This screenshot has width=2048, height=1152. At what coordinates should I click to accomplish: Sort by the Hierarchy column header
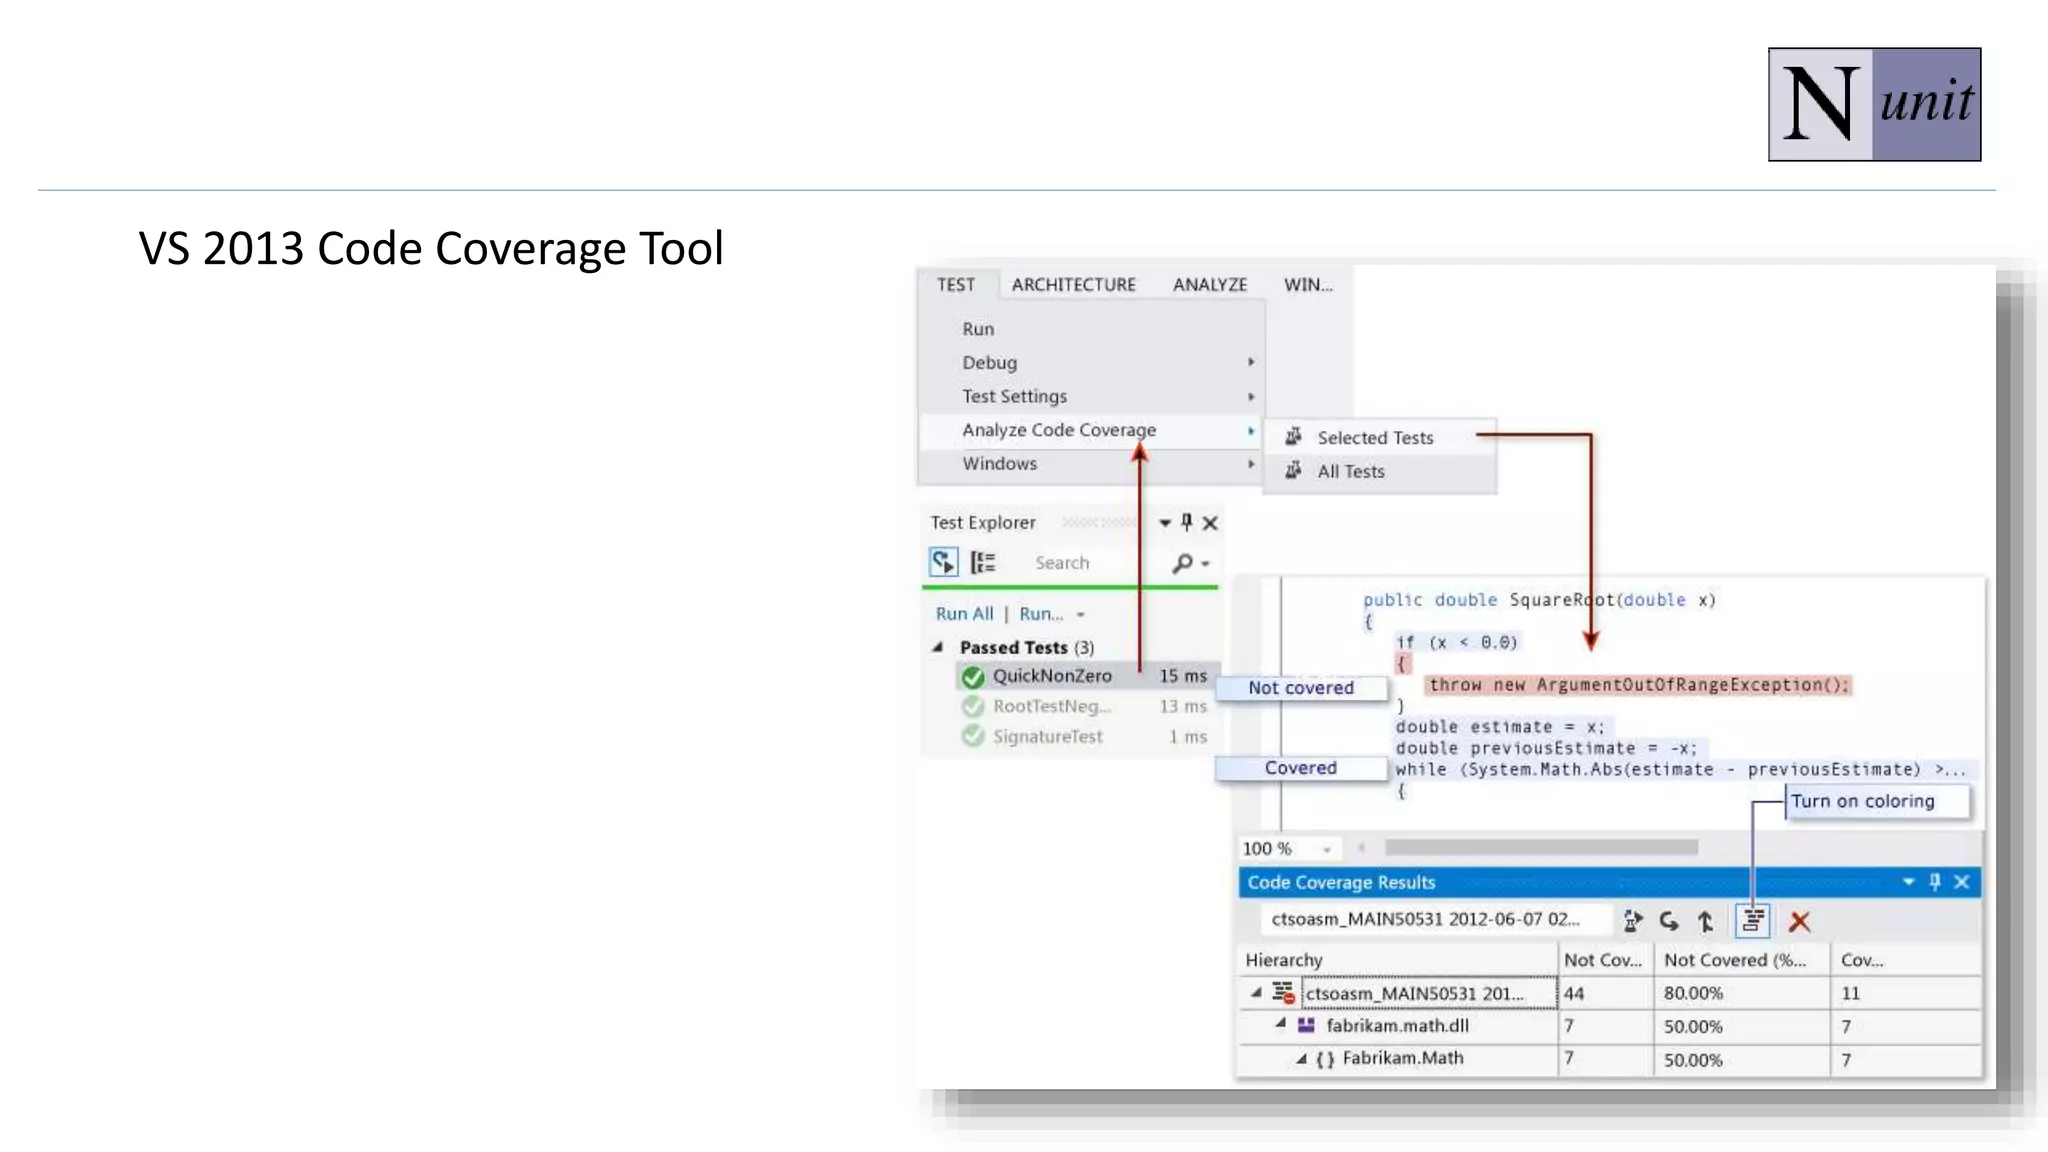[x=1398, y=960]
